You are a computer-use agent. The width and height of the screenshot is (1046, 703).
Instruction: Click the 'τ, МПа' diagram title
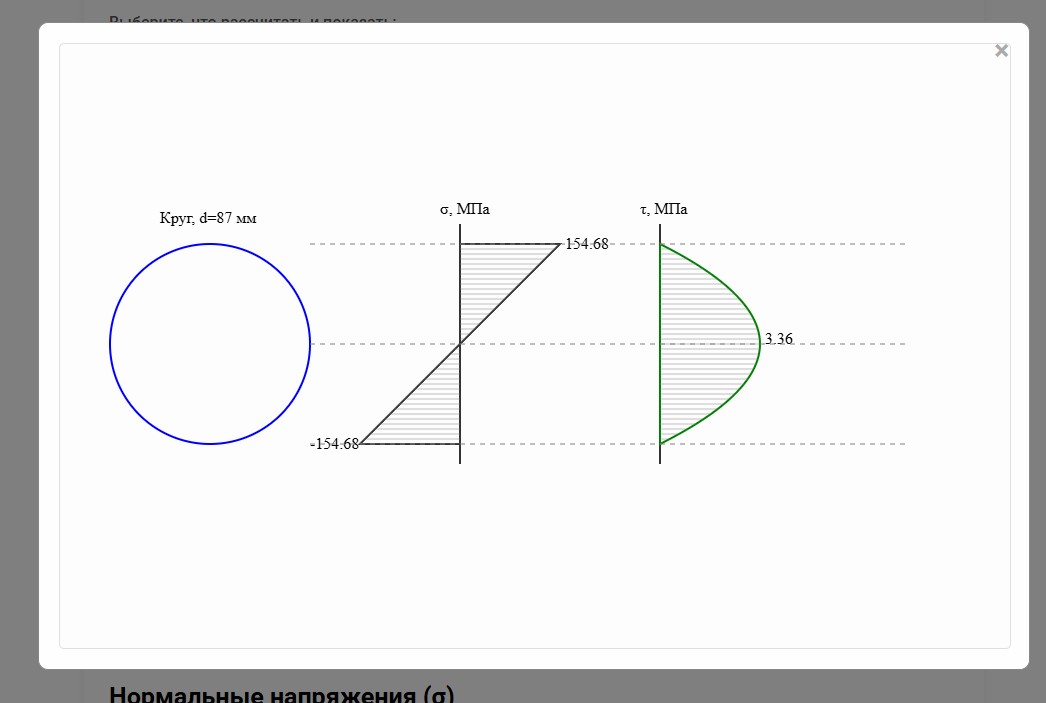[664, 209]
